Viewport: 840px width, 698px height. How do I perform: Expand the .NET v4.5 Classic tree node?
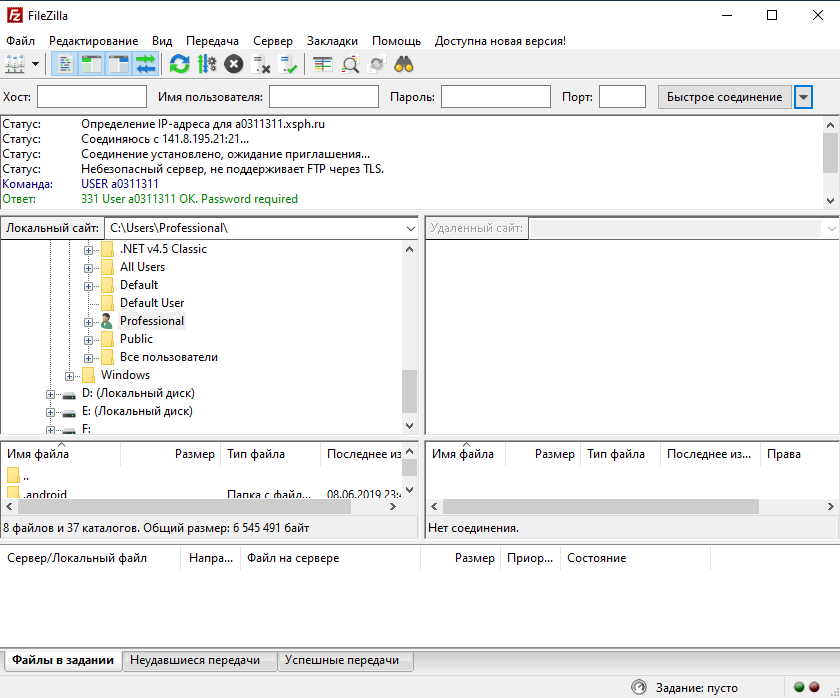tap(88, 250)
